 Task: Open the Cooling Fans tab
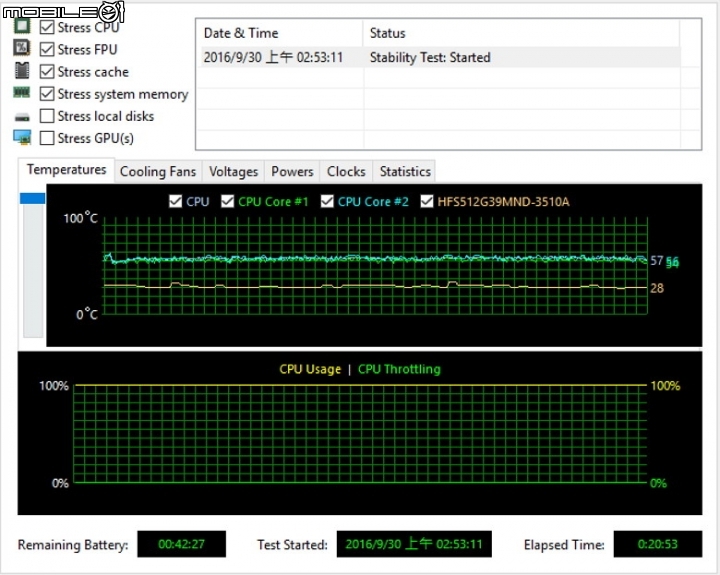158,172
